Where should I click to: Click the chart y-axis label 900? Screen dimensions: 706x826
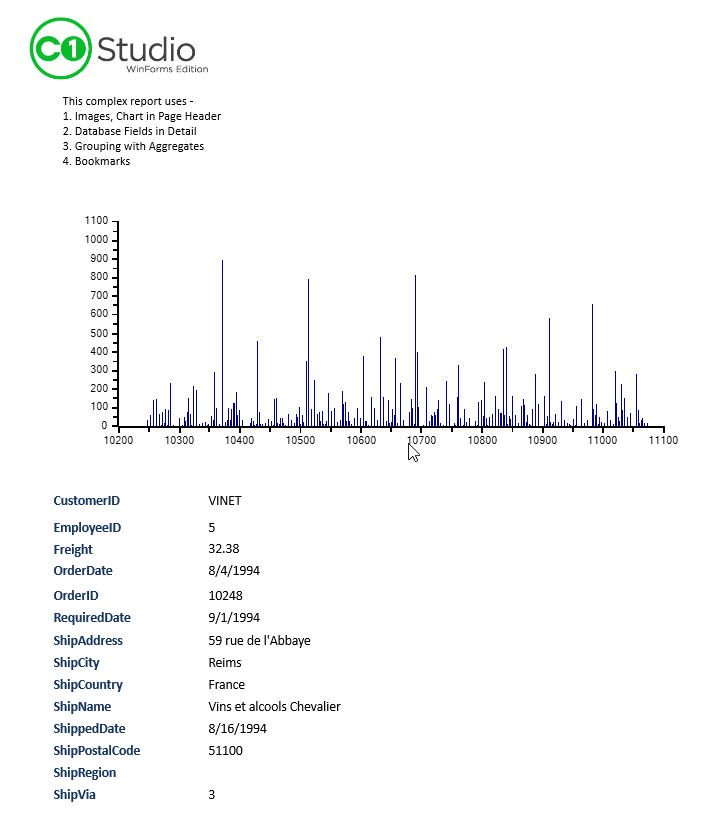[98, 258]
